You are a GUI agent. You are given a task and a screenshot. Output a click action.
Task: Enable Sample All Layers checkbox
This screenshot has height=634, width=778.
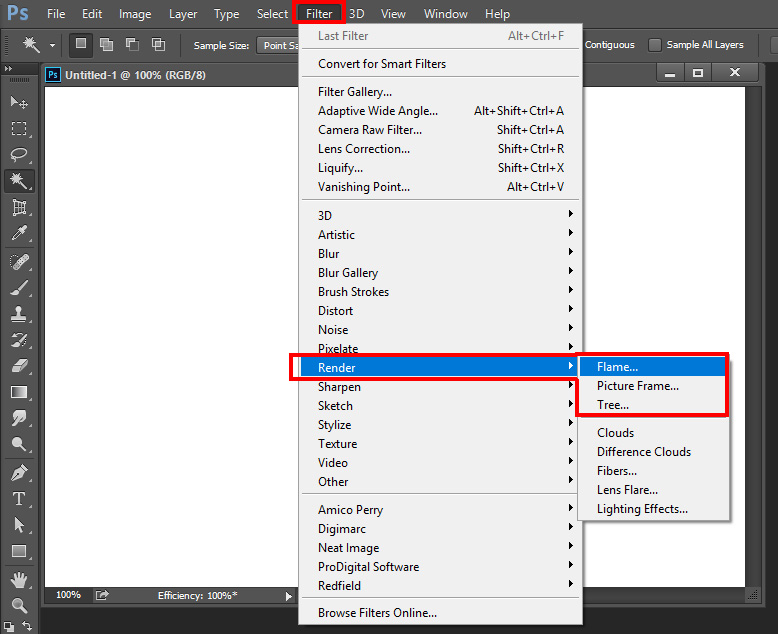[x=655, y=45]
